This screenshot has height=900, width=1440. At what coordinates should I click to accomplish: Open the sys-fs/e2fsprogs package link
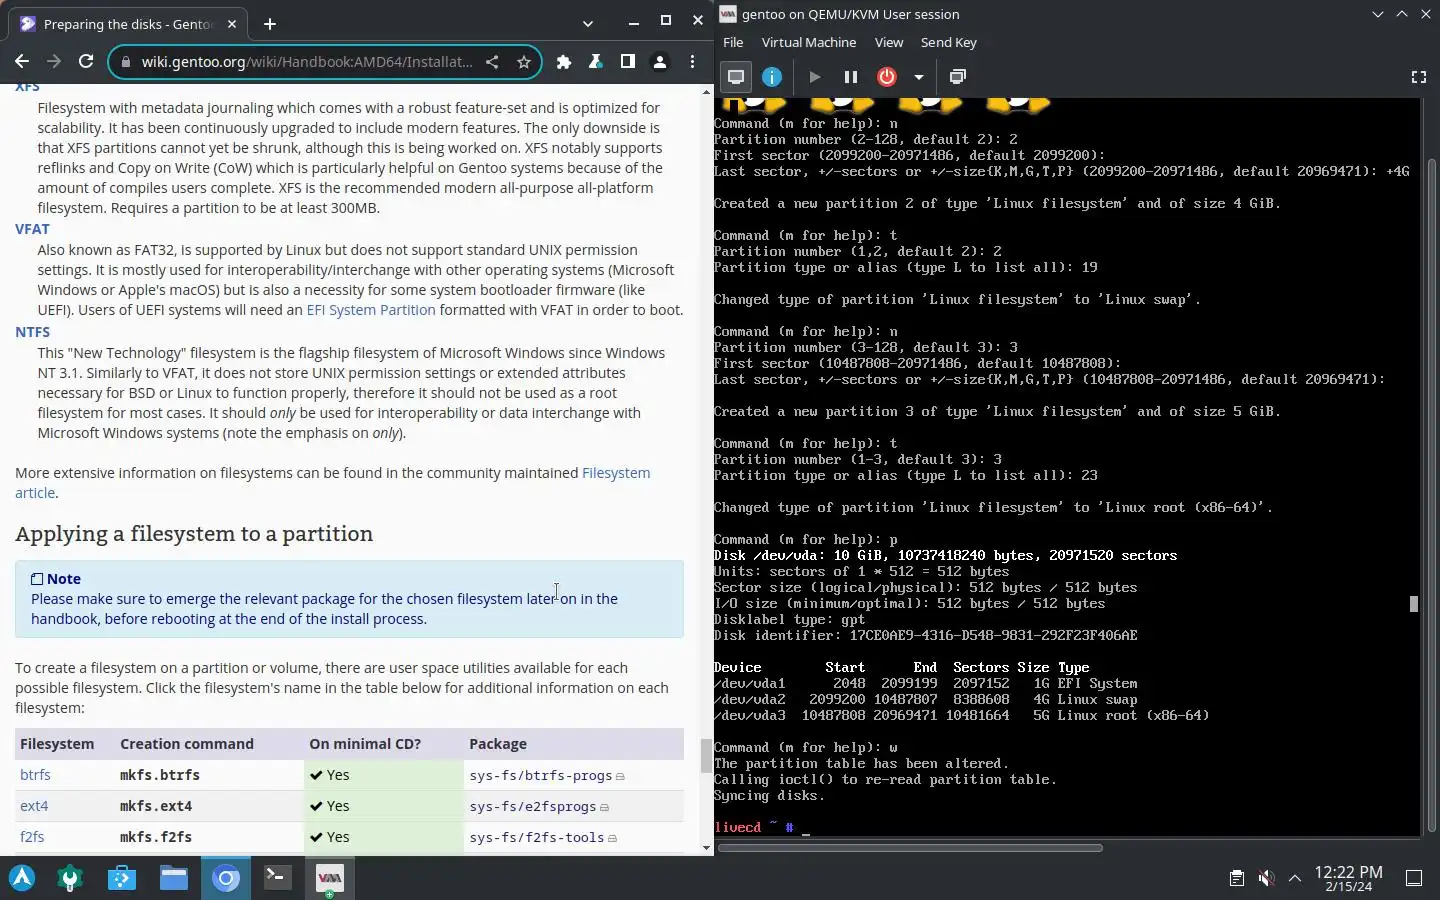[x=533, y=806]
